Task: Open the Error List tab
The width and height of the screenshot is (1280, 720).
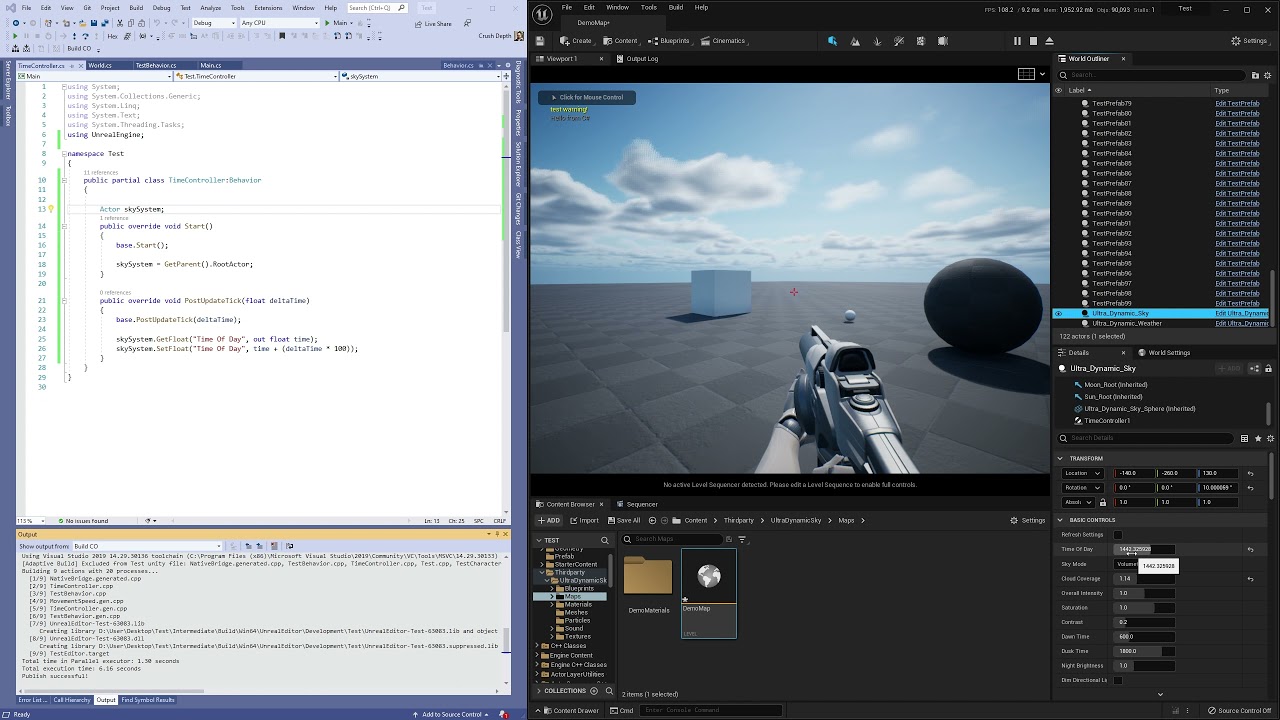Action: 32,700
